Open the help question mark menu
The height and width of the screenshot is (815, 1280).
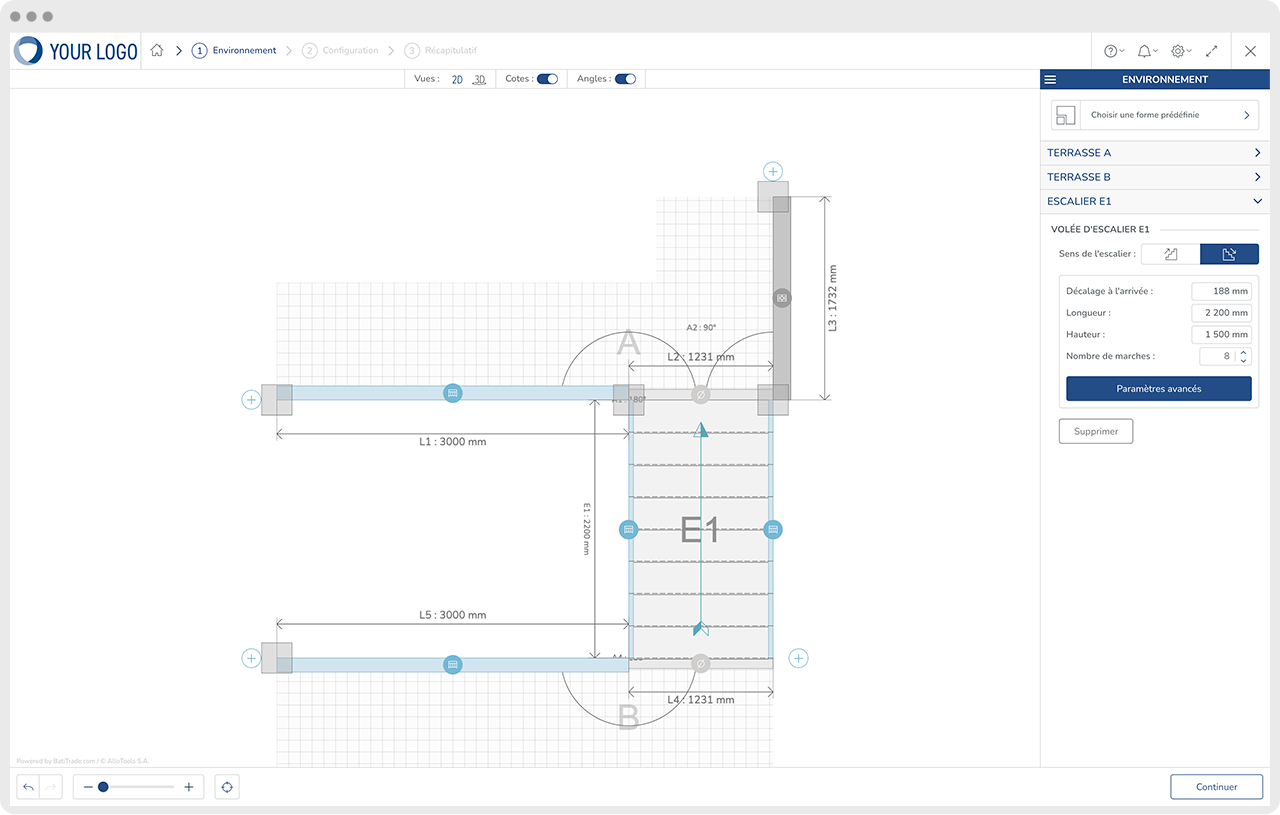pos(1113,51)
